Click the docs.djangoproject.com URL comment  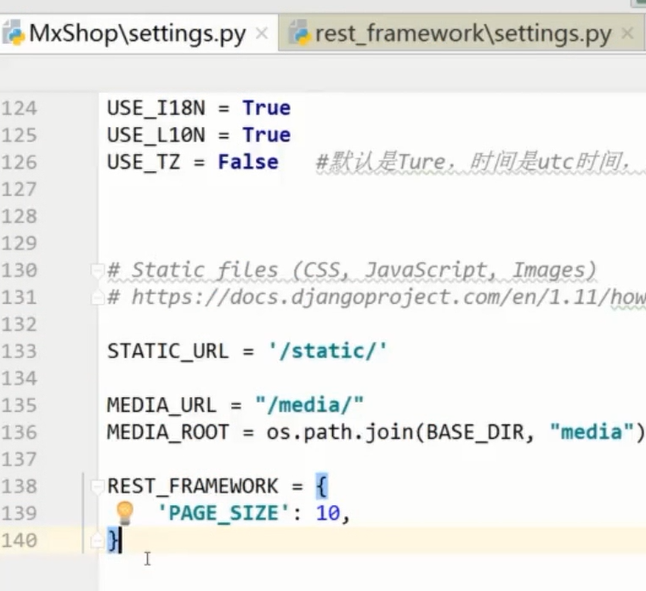377,297
